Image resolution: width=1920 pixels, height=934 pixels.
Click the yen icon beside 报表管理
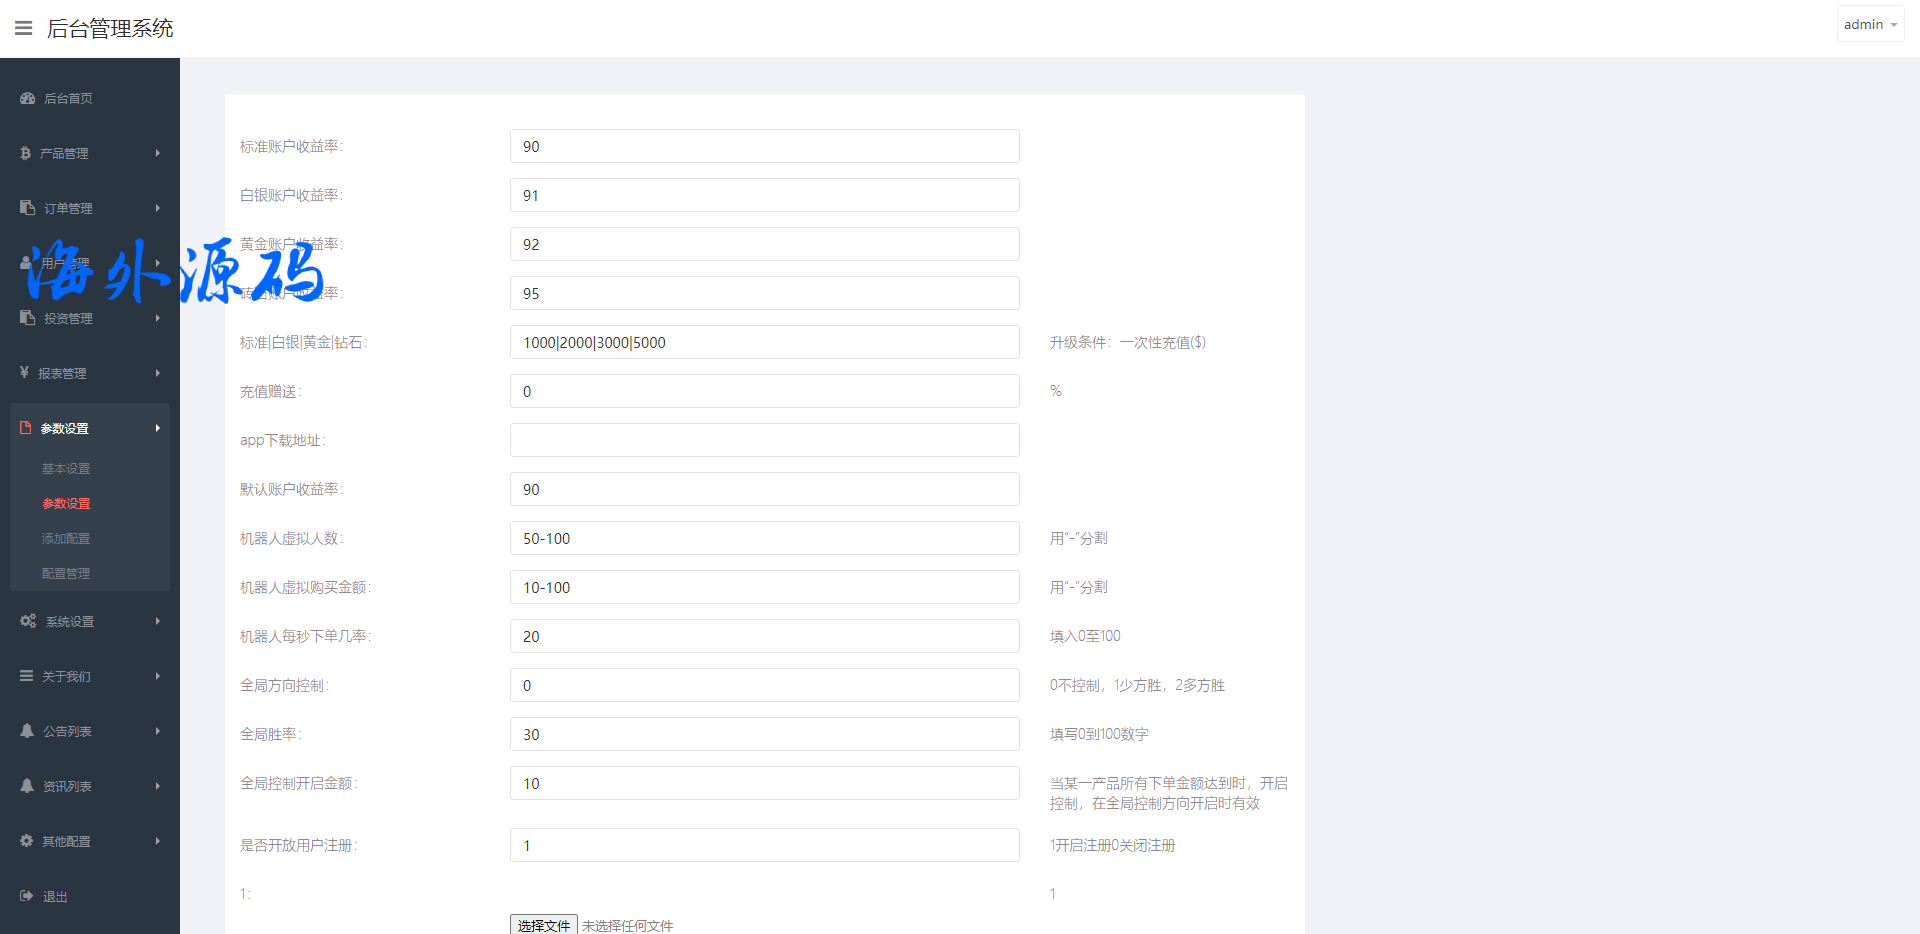click(24, 373)
